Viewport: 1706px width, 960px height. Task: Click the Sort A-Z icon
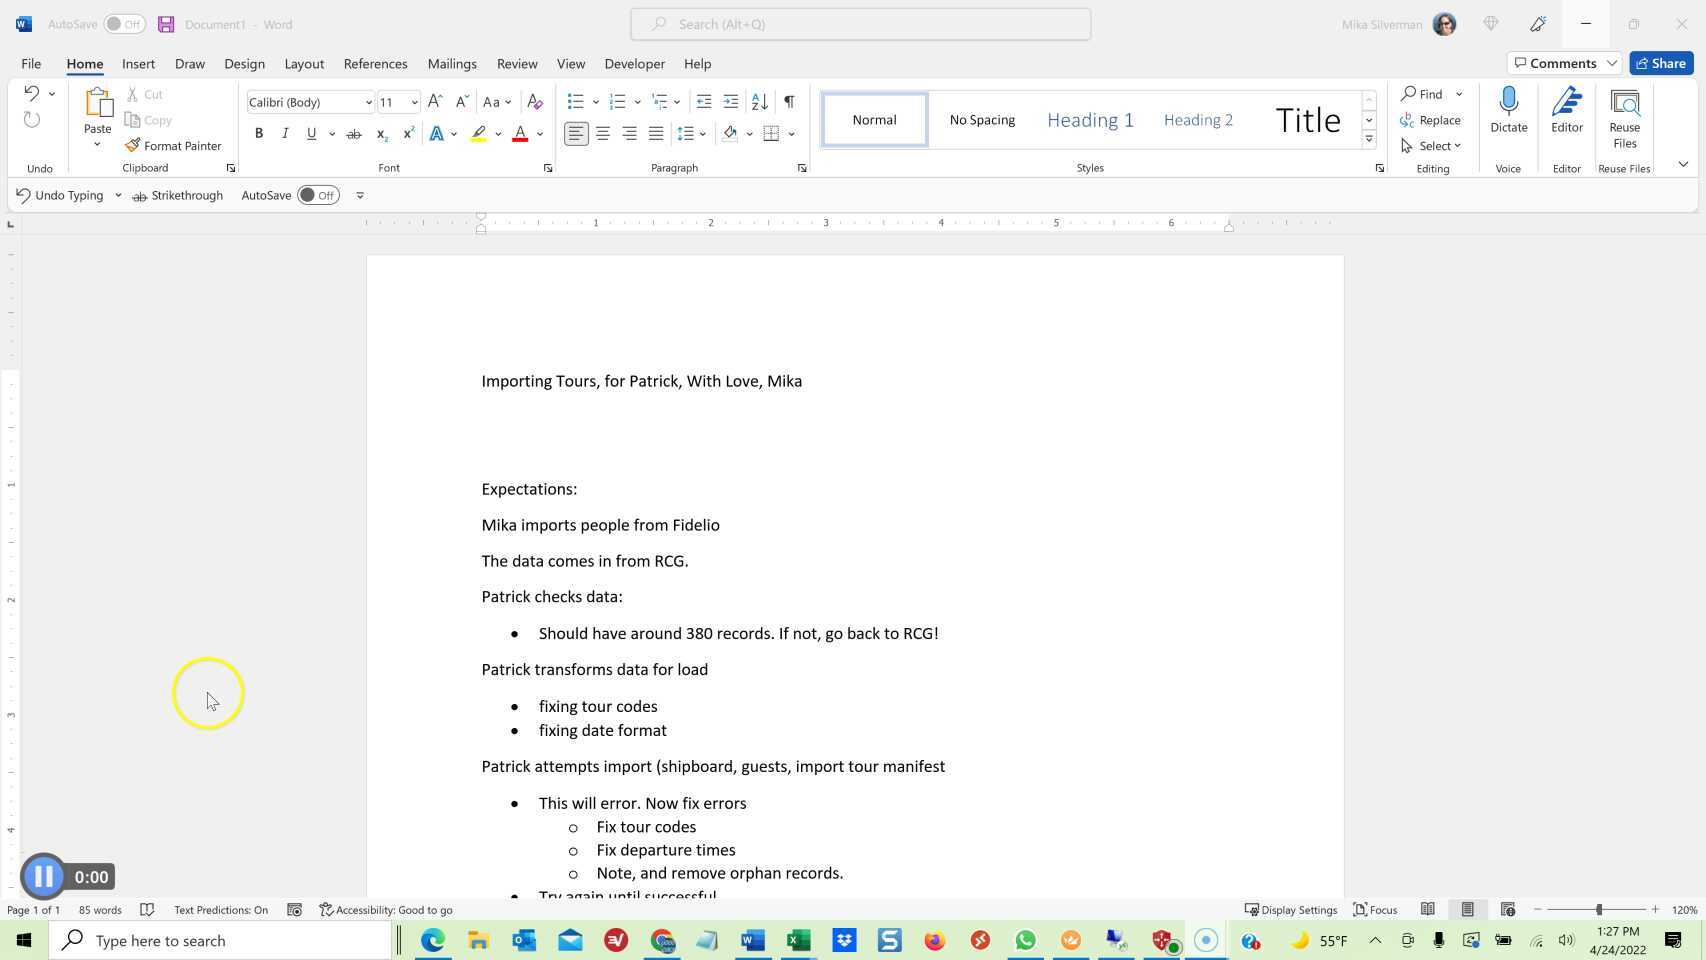pos(760,102)
